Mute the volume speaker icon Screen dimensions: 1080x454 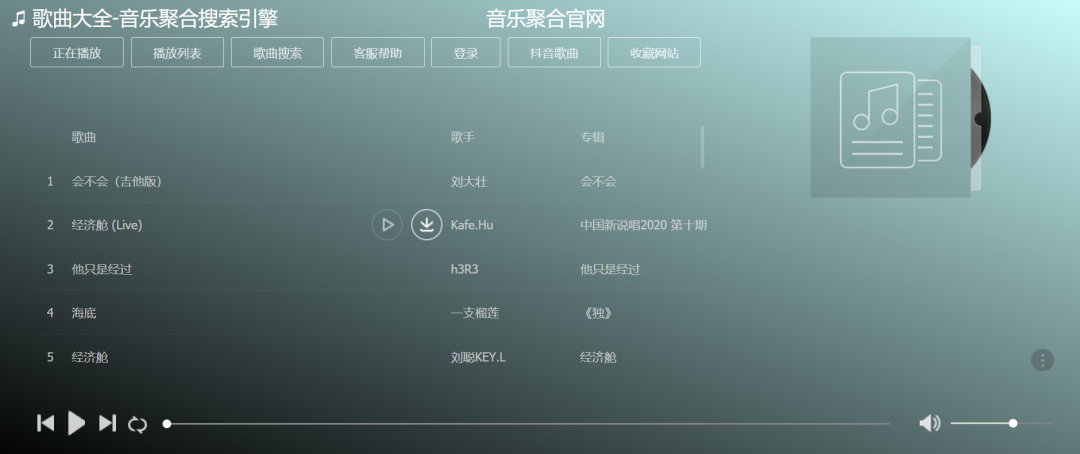coord(929,423)
